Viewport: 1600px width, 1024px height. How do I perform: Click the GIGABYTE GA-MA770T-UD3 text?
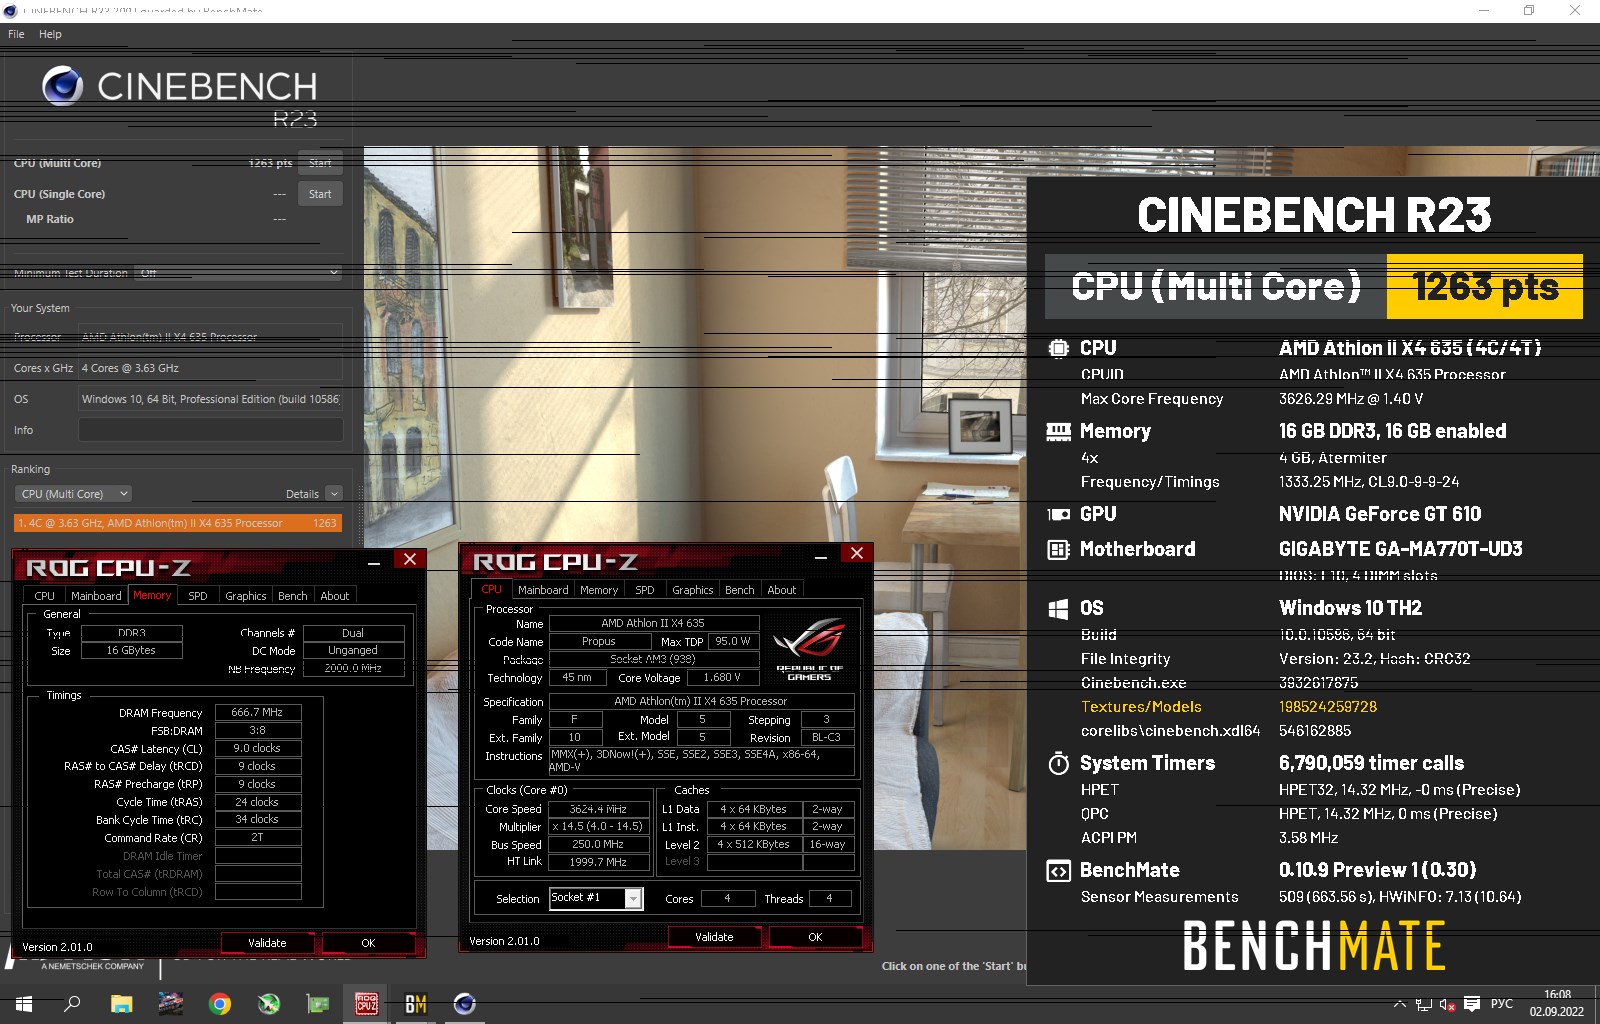(1400, 549)
